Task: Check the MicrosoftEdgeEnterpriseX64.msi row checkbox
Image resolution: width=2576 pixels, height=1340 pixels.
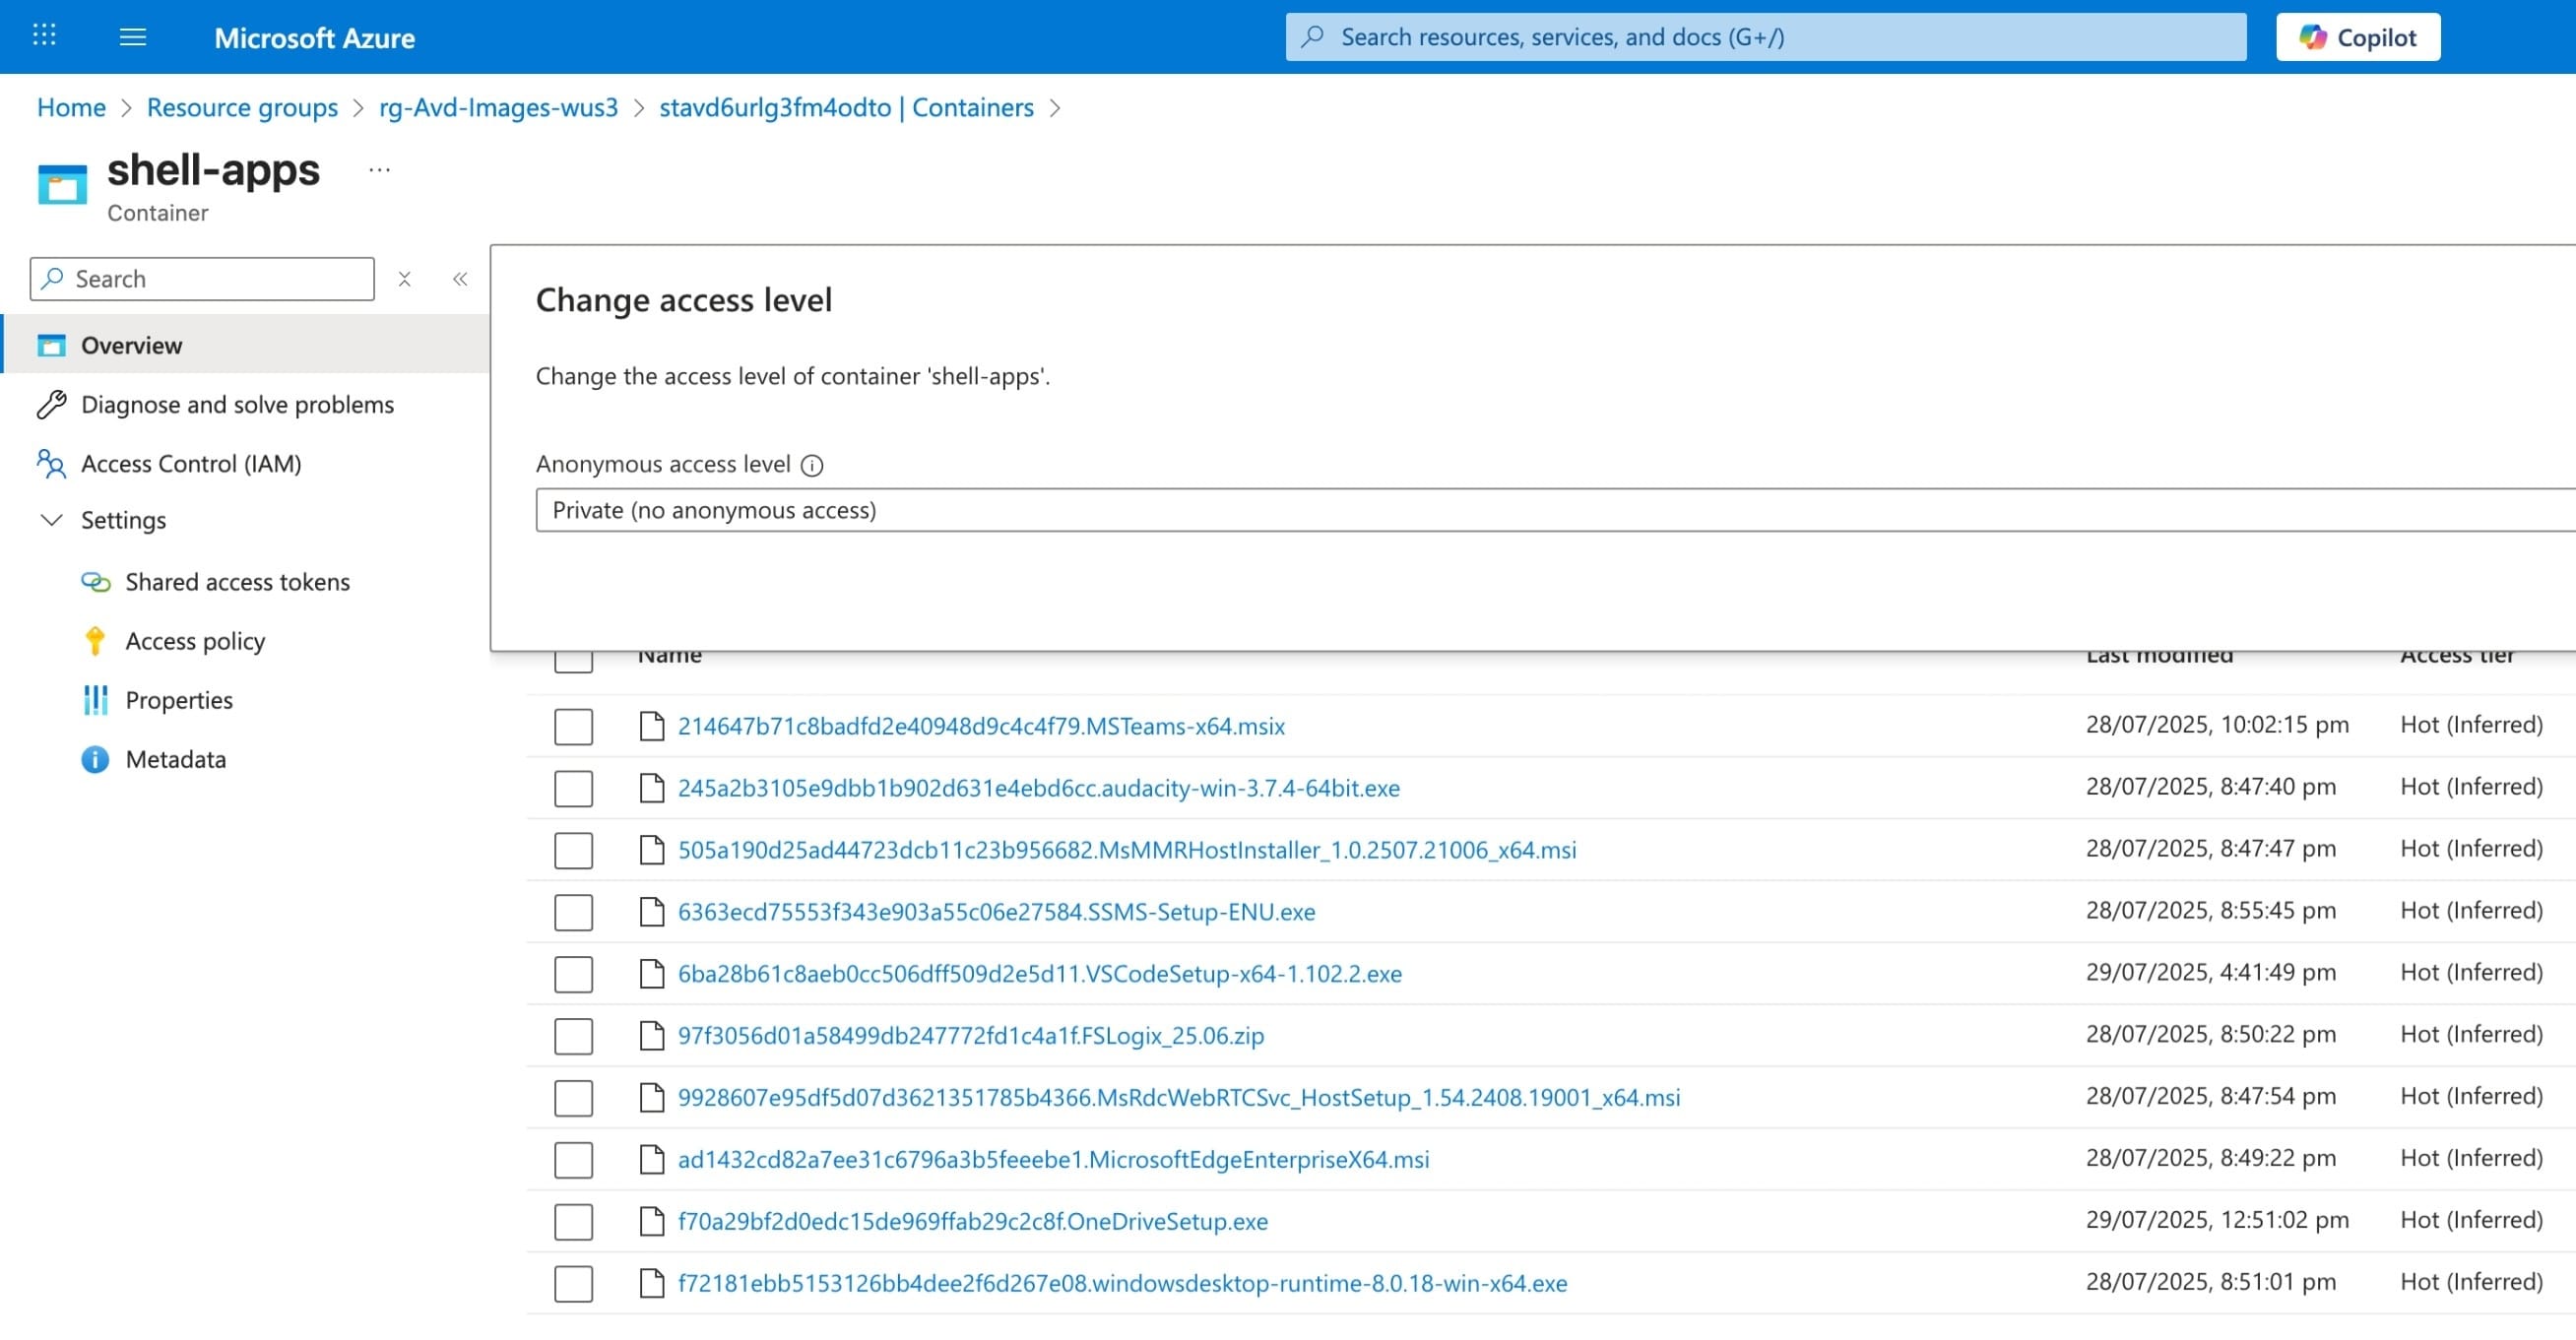Action: tap(573, 1161)
